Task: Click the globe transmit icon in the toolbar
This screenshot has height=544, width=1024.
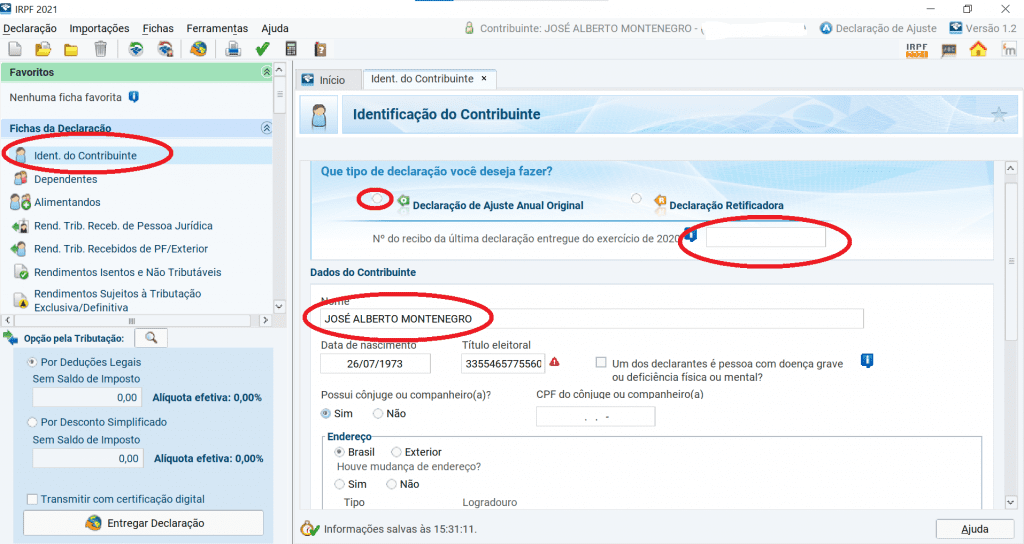Action: 199,49
